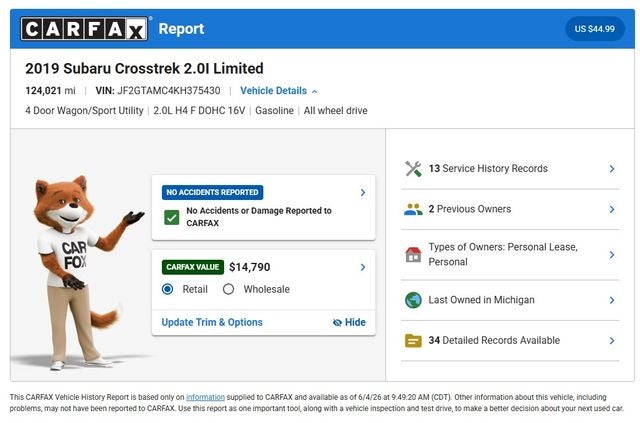Select the Retail radio button
Screen dimensions: 640x423
167,289
